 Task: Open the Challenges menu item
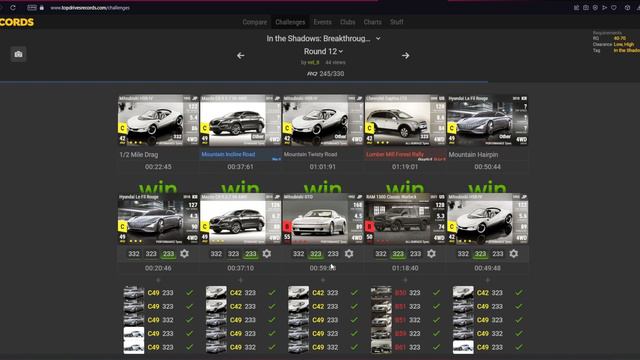[x=290, y=22]
